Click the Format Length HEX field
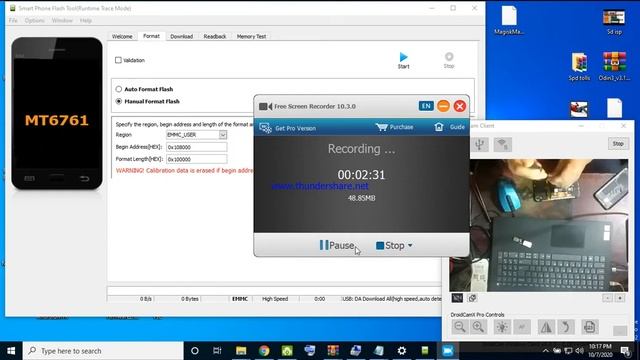Viewport: 640px width, 360px height. click(197, 159)
